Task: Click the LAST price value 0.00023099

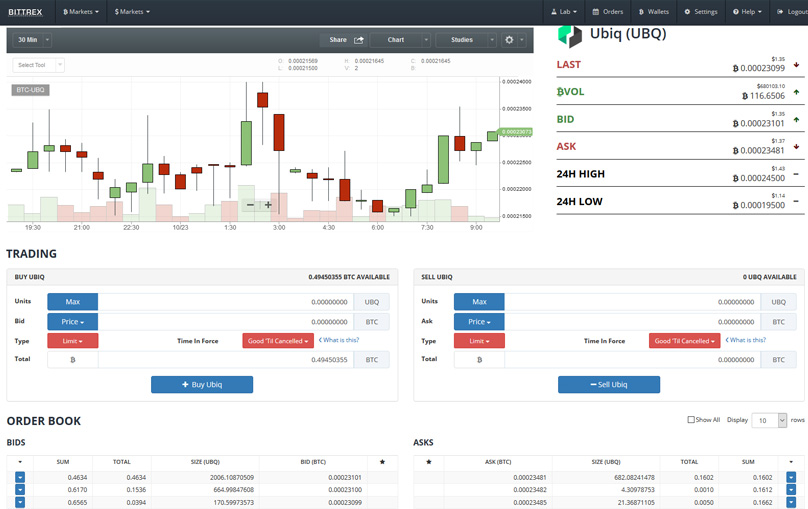Action: point(759,68)
